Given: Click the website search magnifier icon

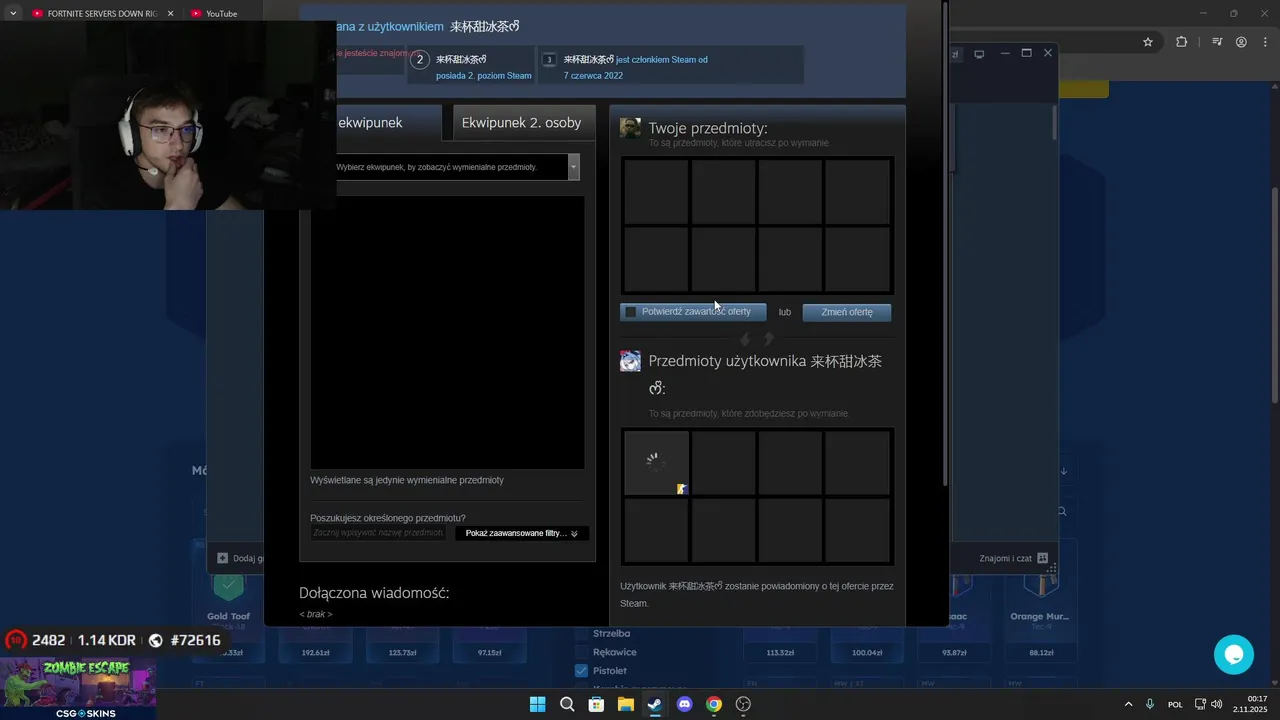Looking at the screenshot, I should (1062, 511).
